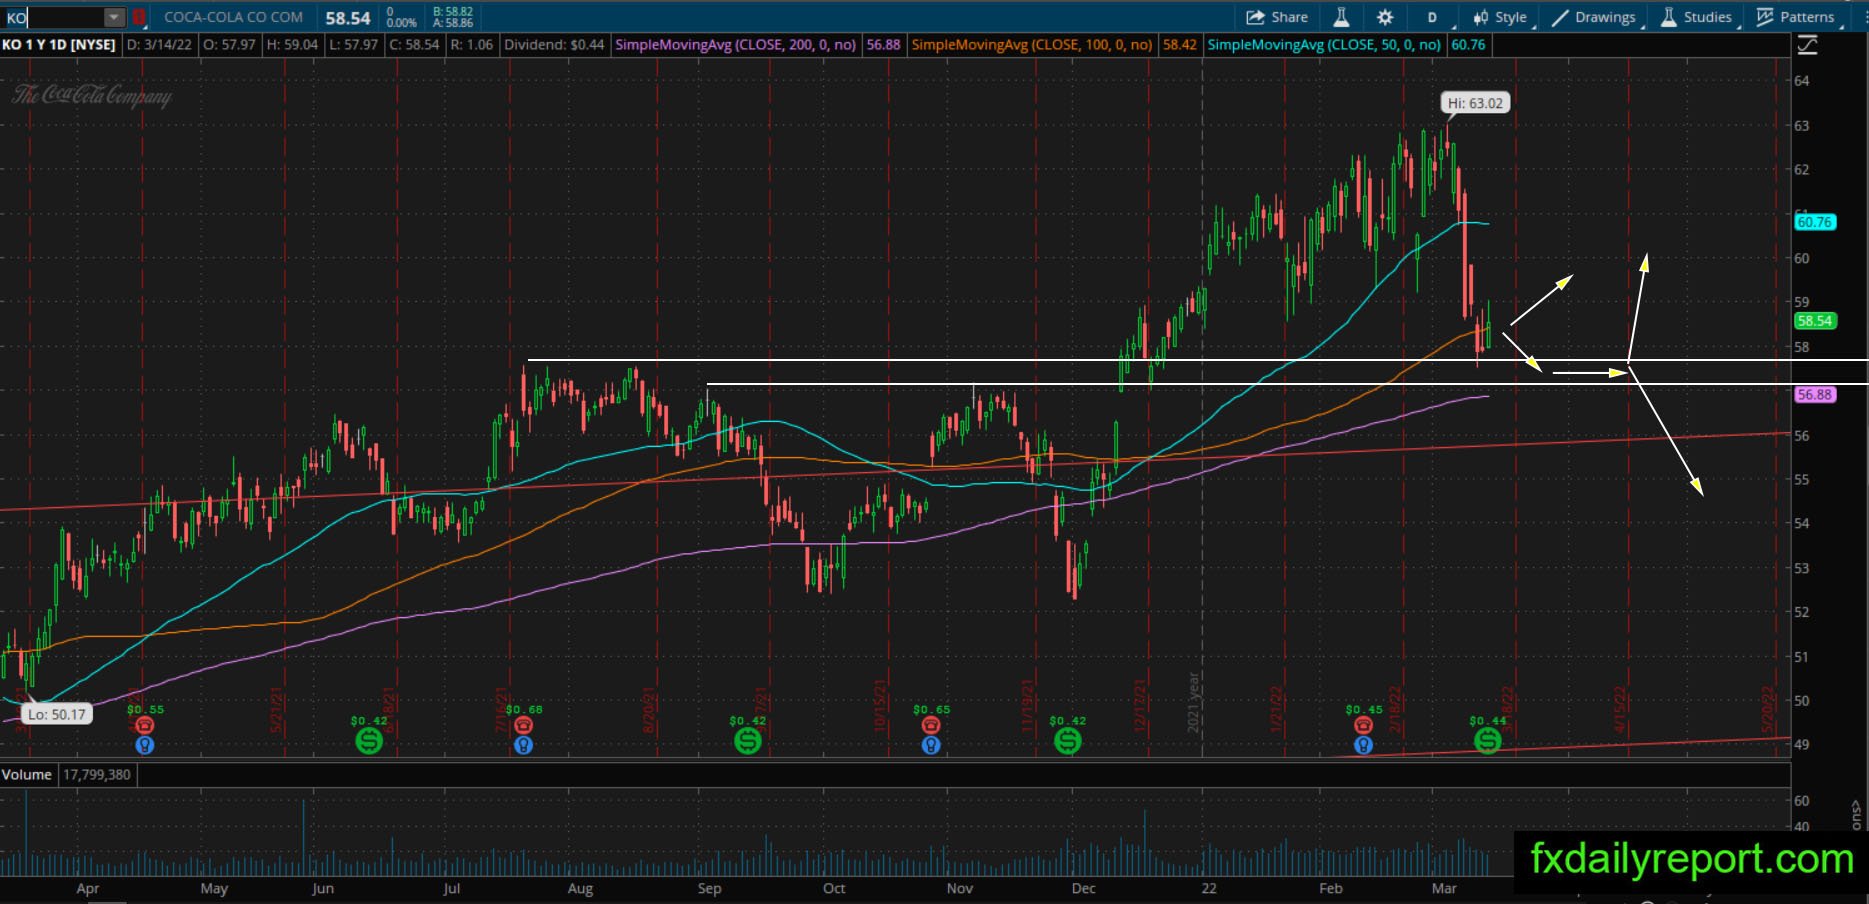
Task: Click the lightbulb icon under $0.55 earnings
Action: coord(145,745)
